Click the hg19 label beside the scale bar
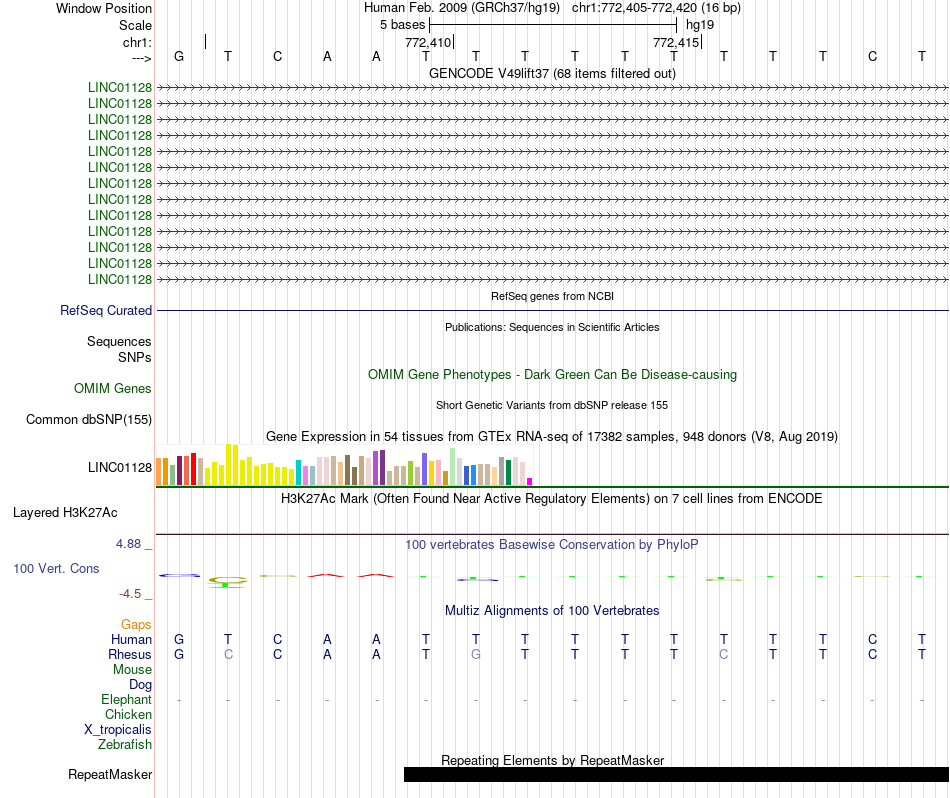950x798 pixels. pos(700,25)
